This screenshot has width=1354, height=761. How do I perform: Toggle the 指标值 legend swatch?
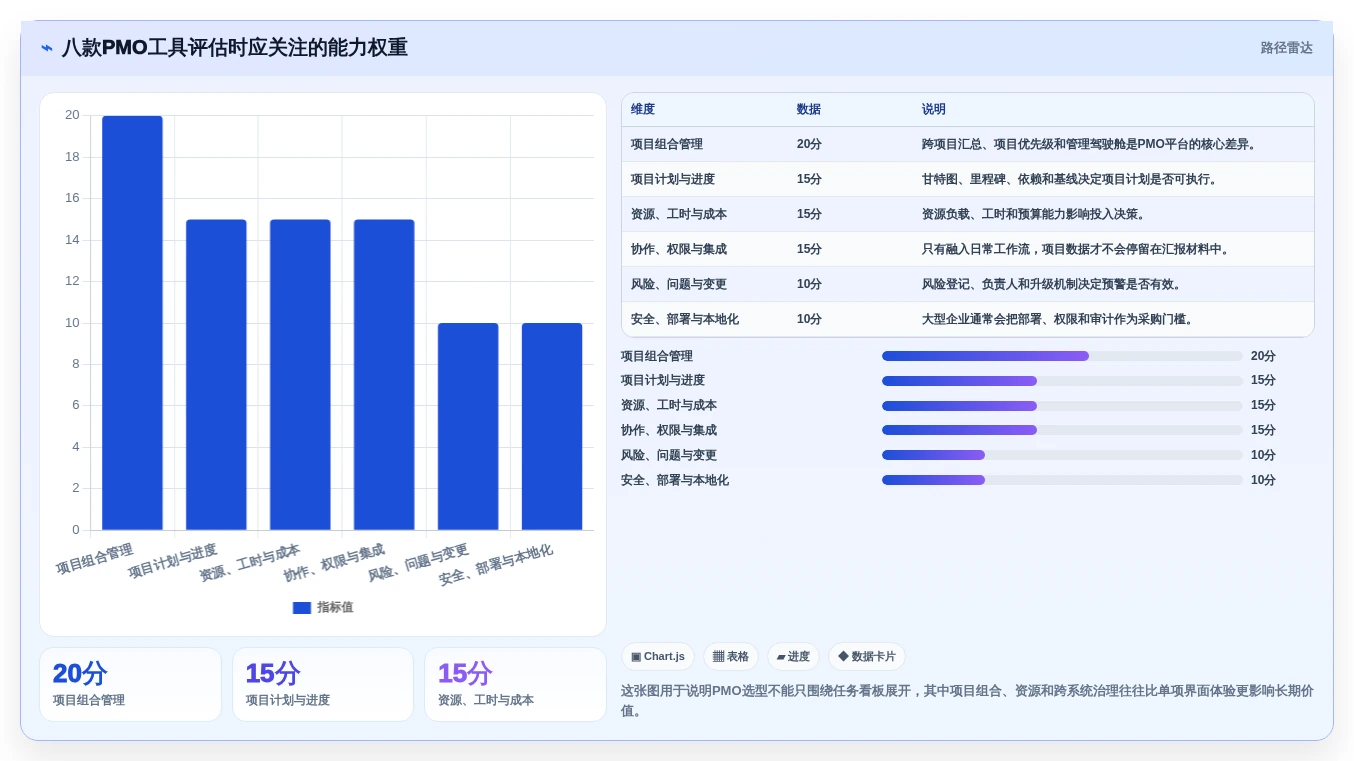pos(302,608)
